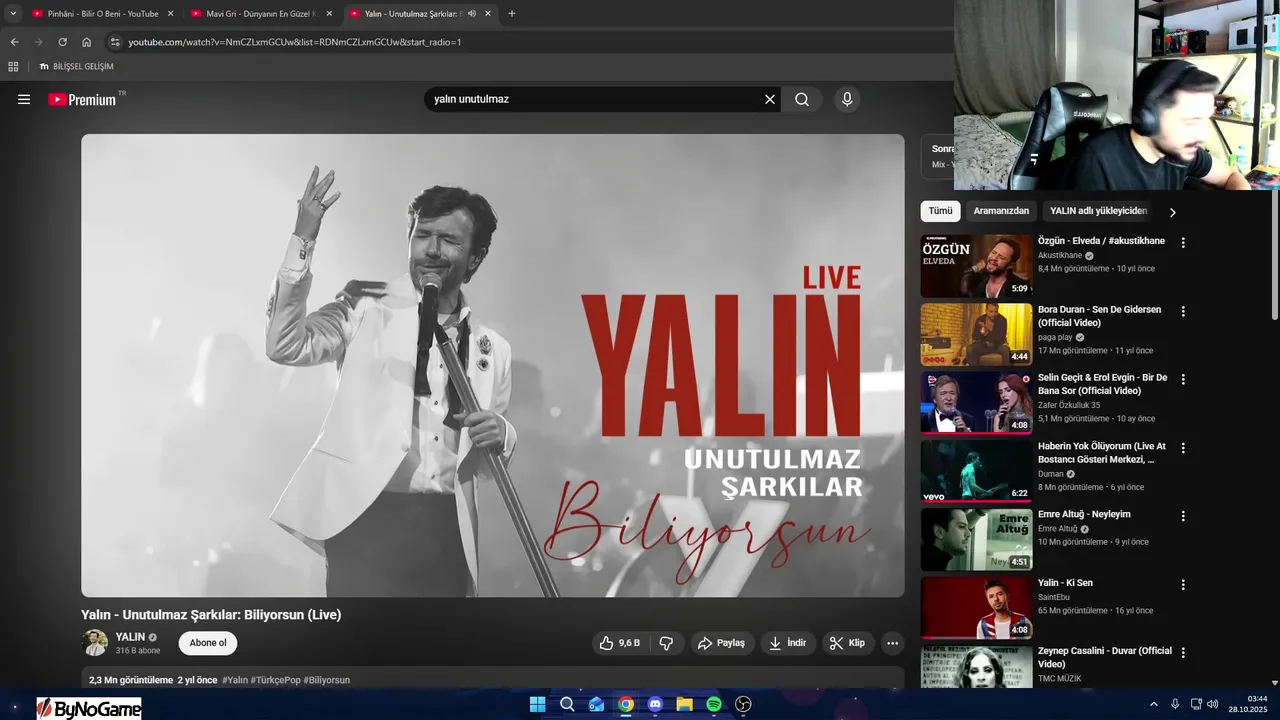
Task: Open Chrome apps grid in bookmarks bar
Action: coord(13,67)
